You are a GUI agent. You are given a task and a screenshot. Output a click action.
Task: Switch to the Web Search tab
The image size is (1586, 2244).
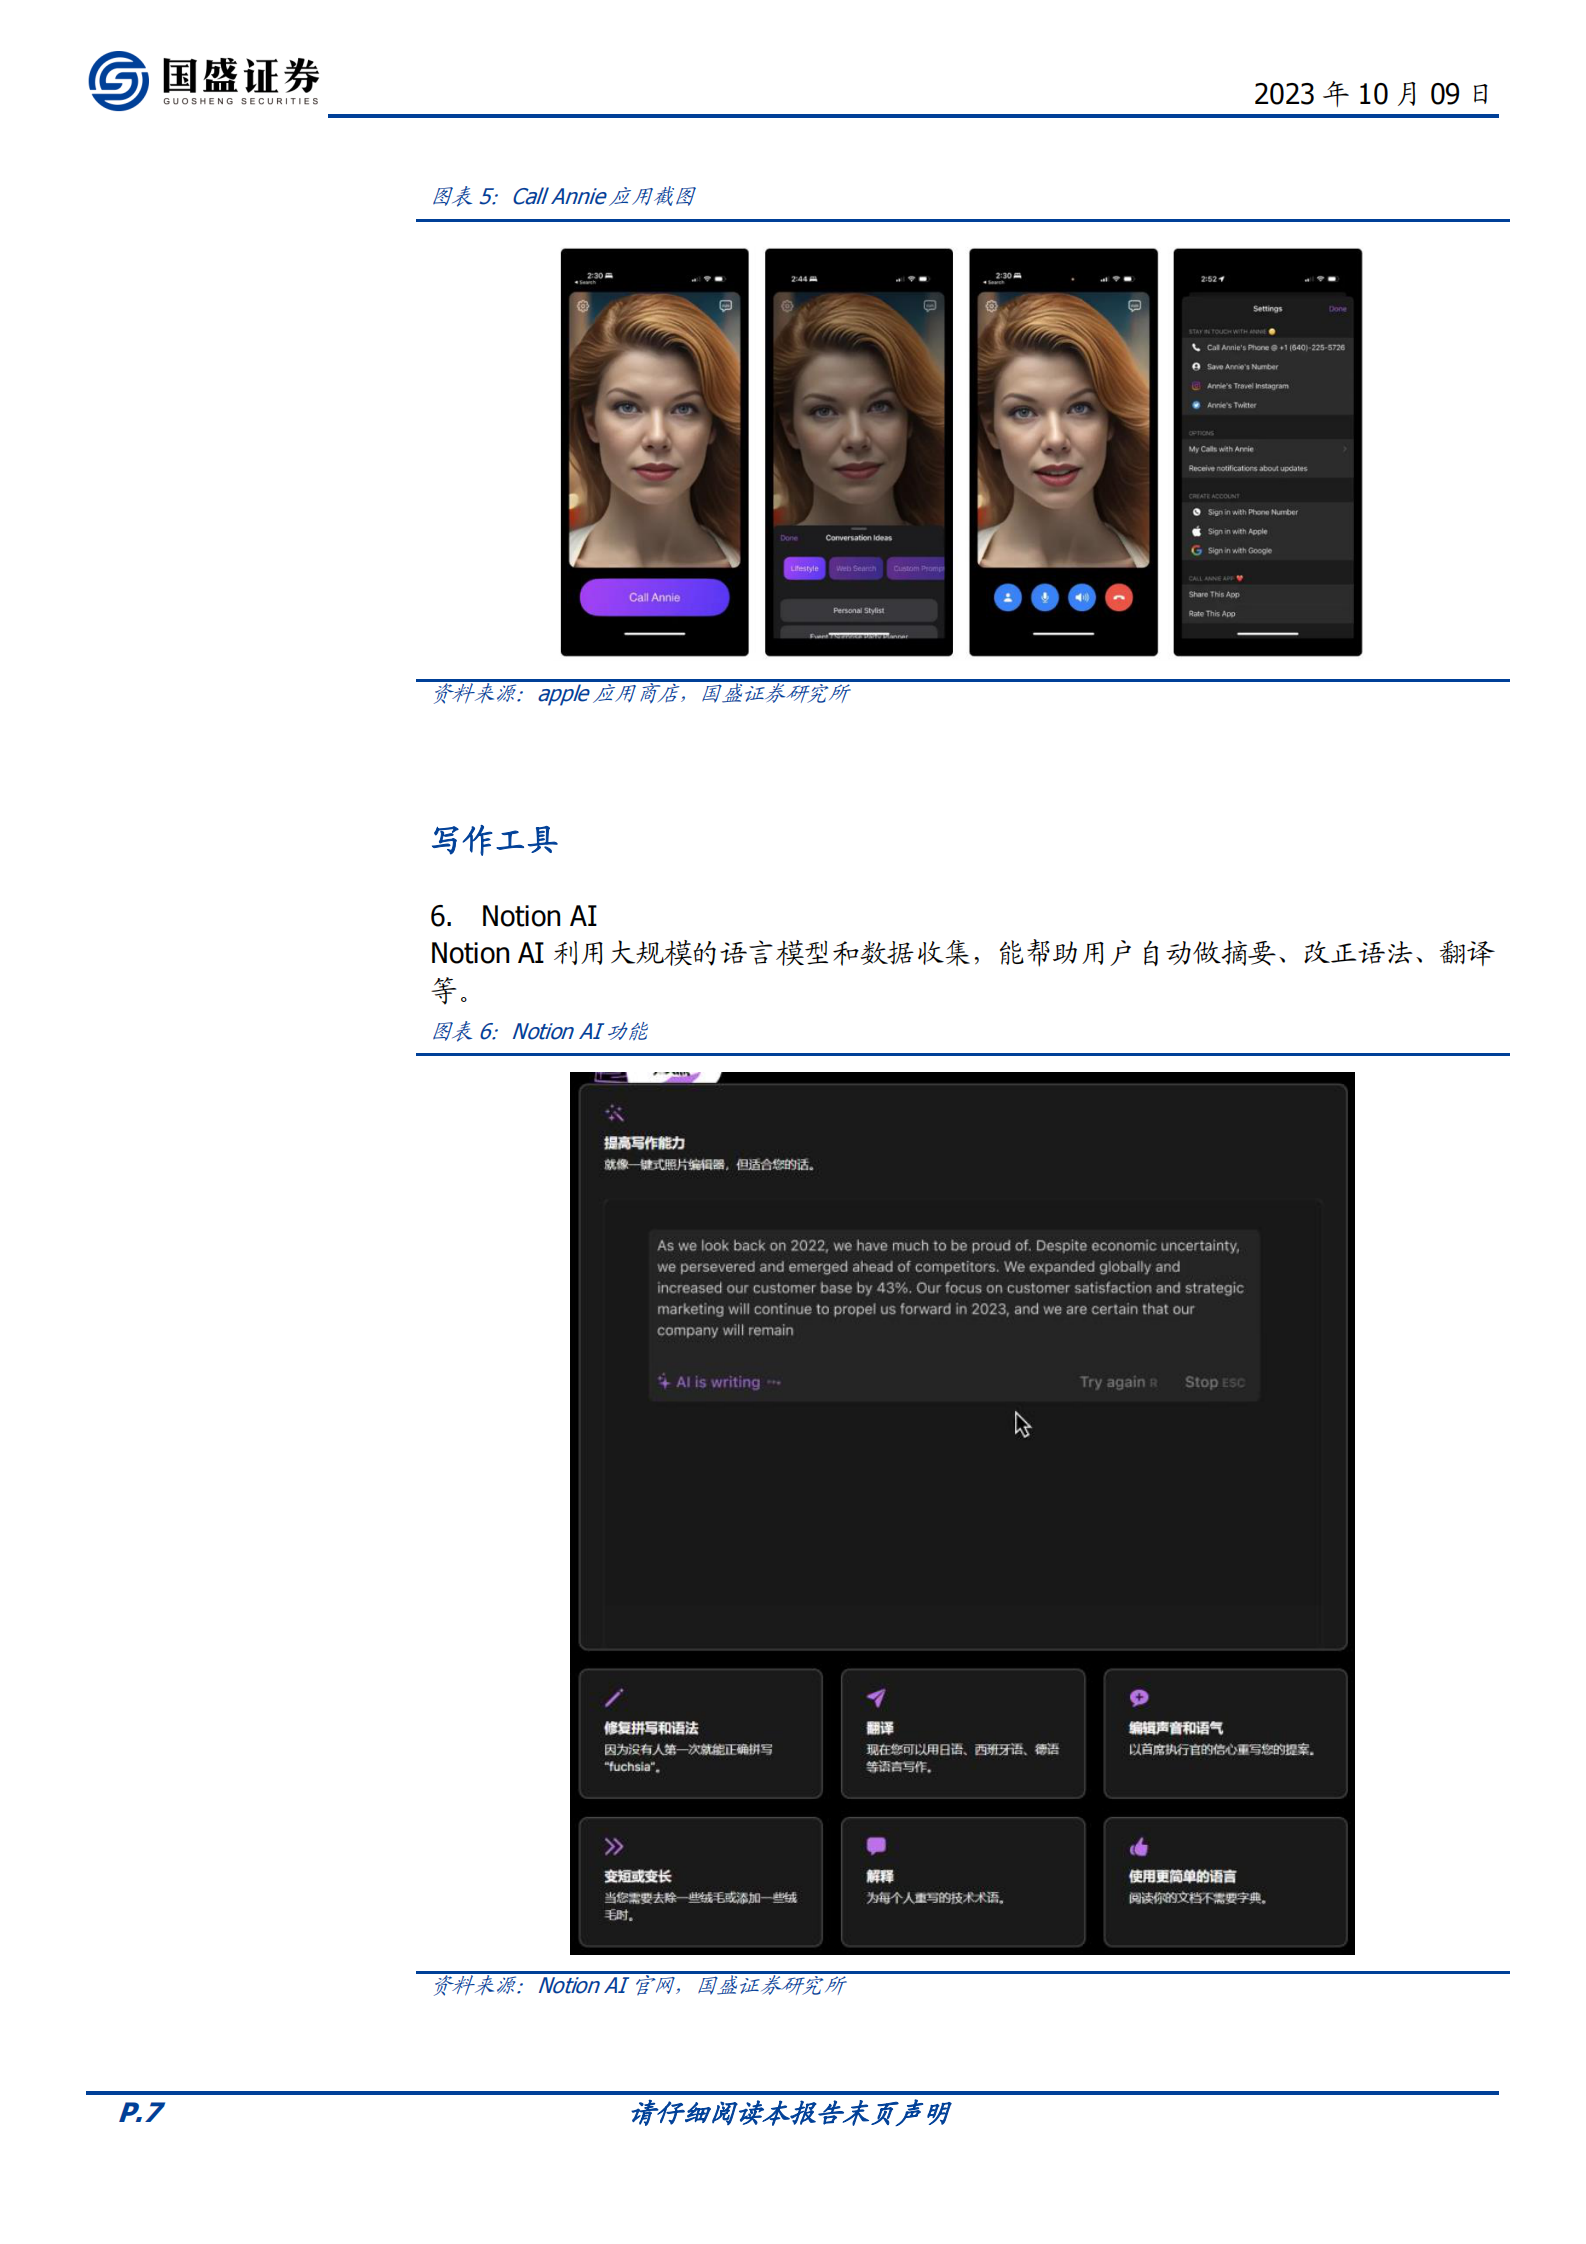point(855,568)
